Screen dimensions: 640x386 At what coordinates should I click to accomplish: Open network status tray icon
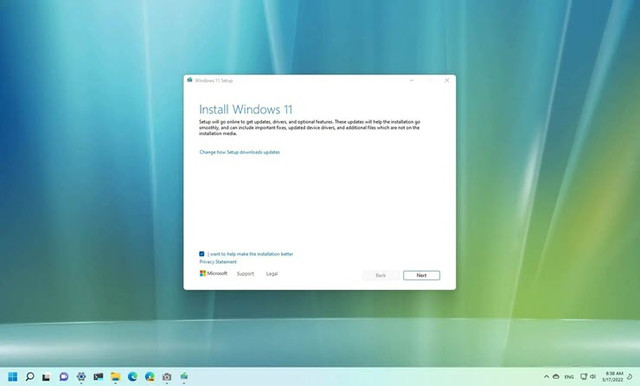pos(584,376)
